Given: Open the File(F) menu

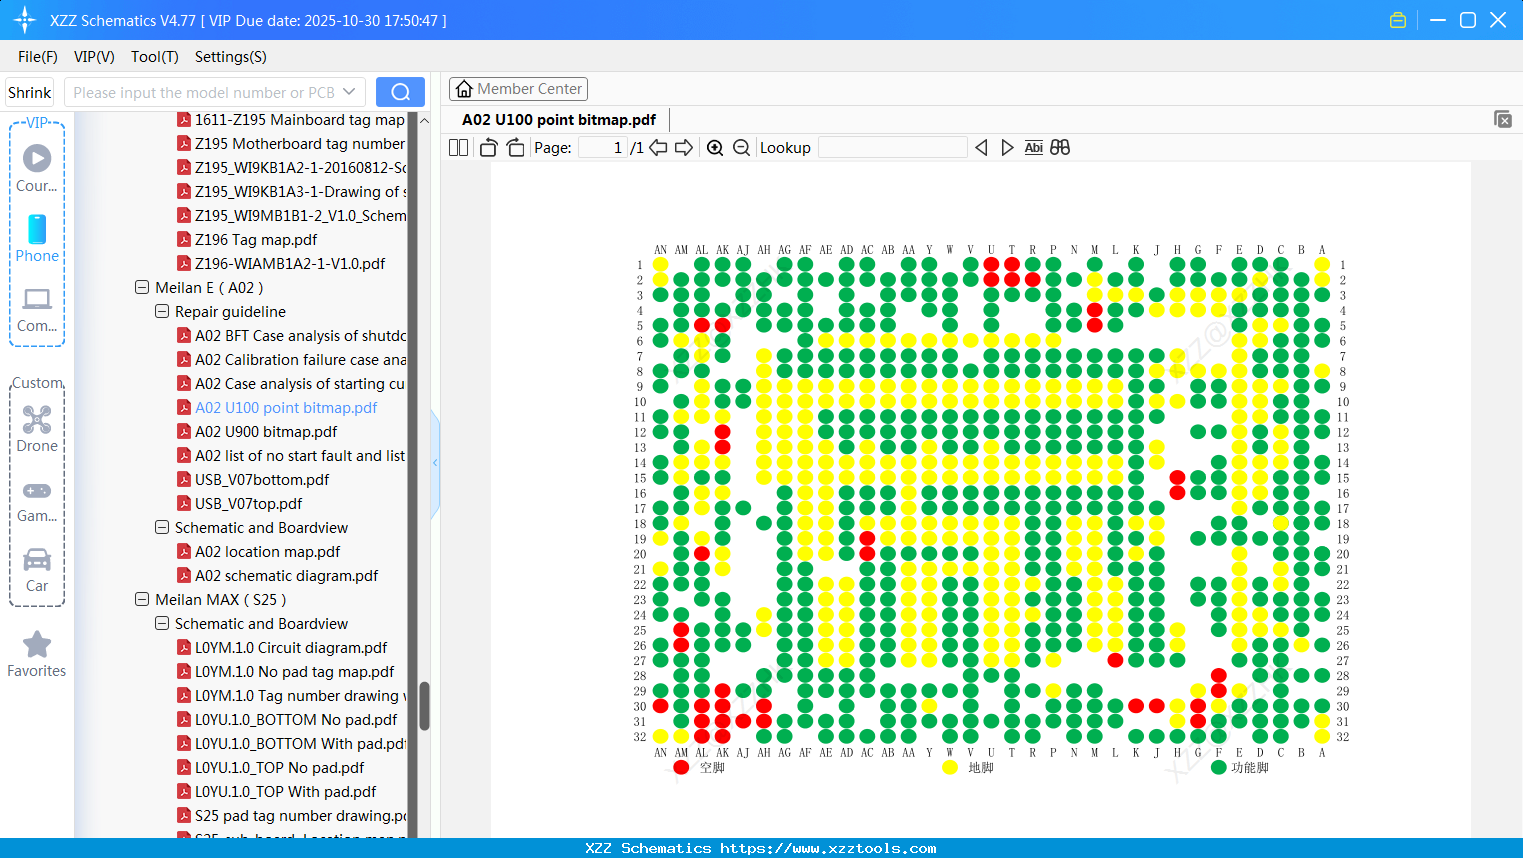Looking at the screenshot, I should click(x=38, y=57).
